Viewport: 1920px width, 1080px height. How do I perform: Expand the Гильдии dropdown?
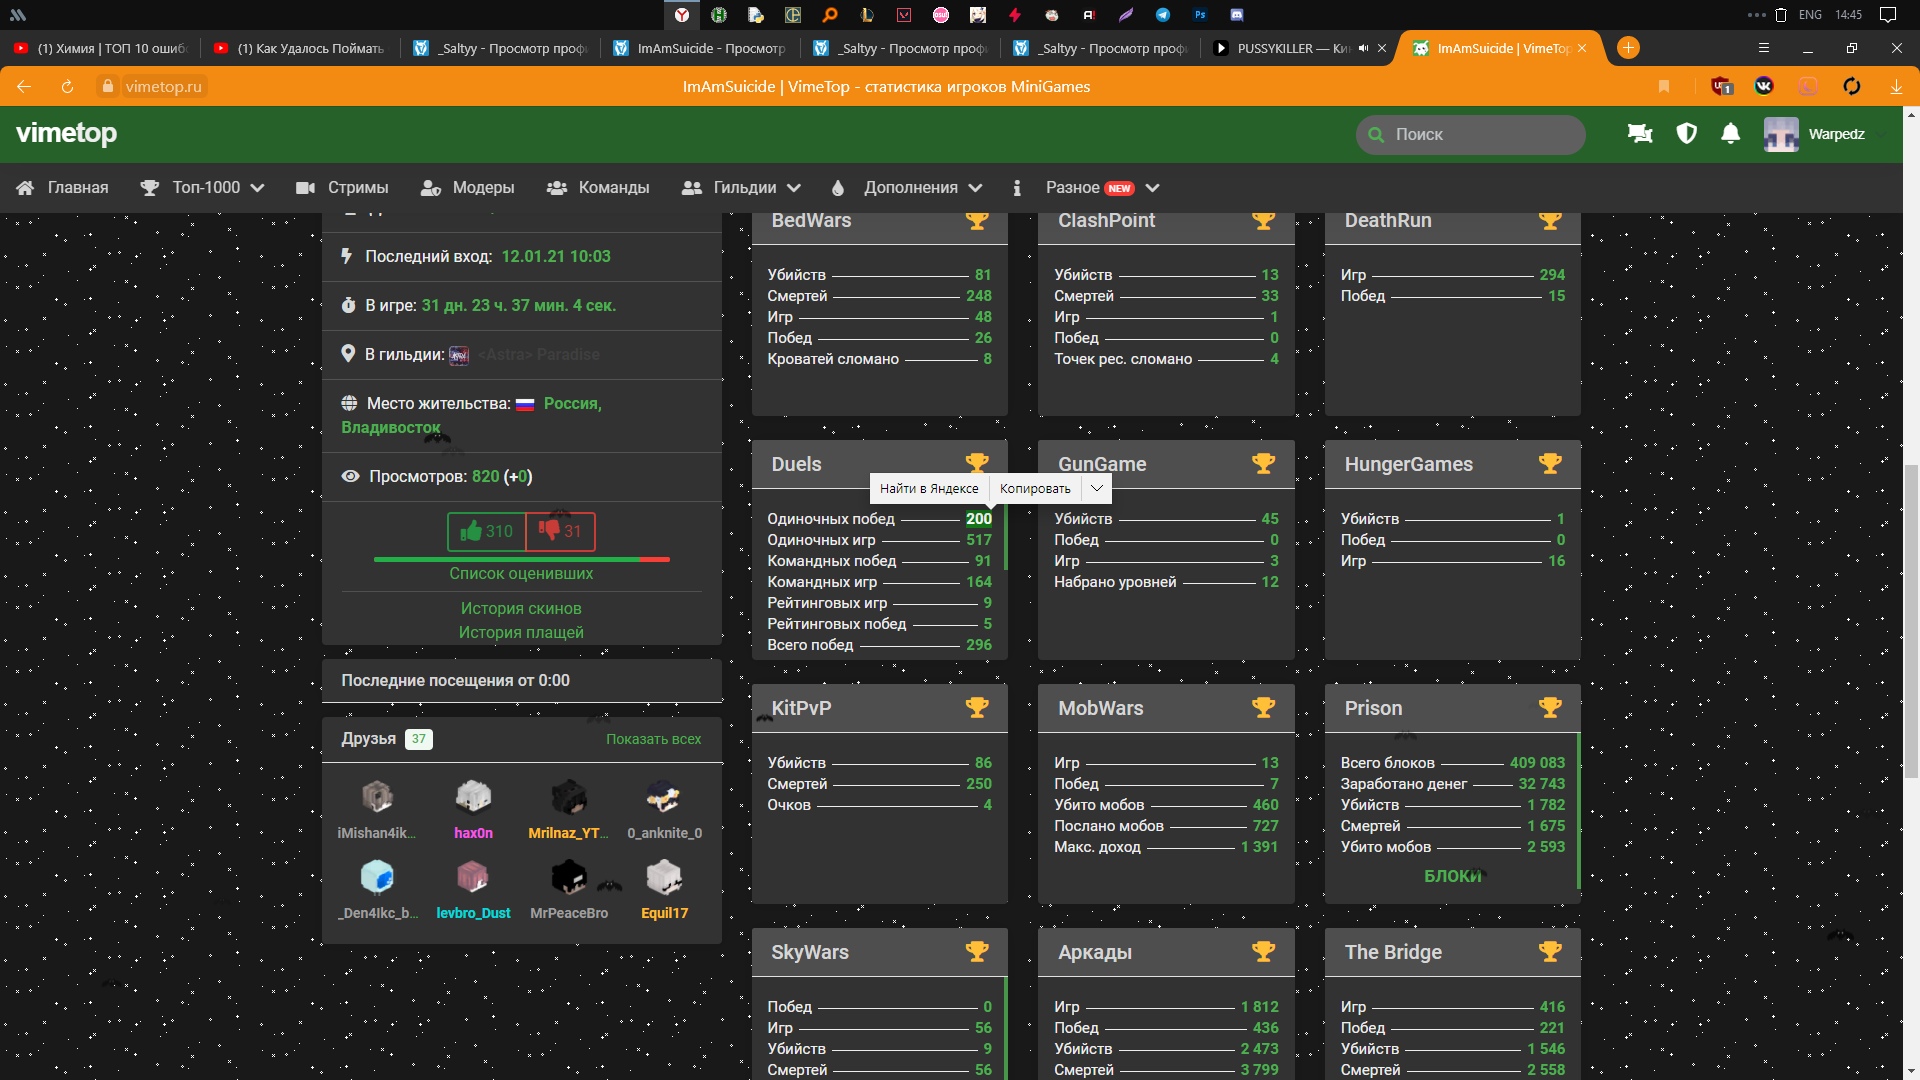[x=794, y=188]
